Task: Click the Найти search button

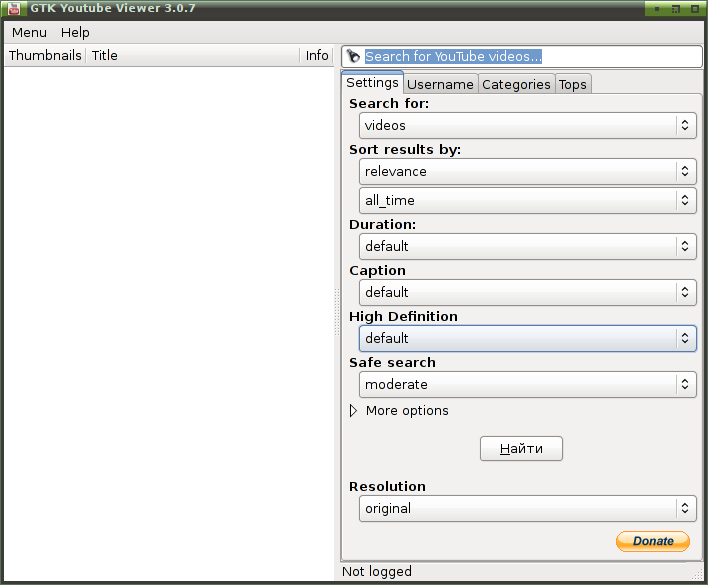Action: (x=521, y=448)
